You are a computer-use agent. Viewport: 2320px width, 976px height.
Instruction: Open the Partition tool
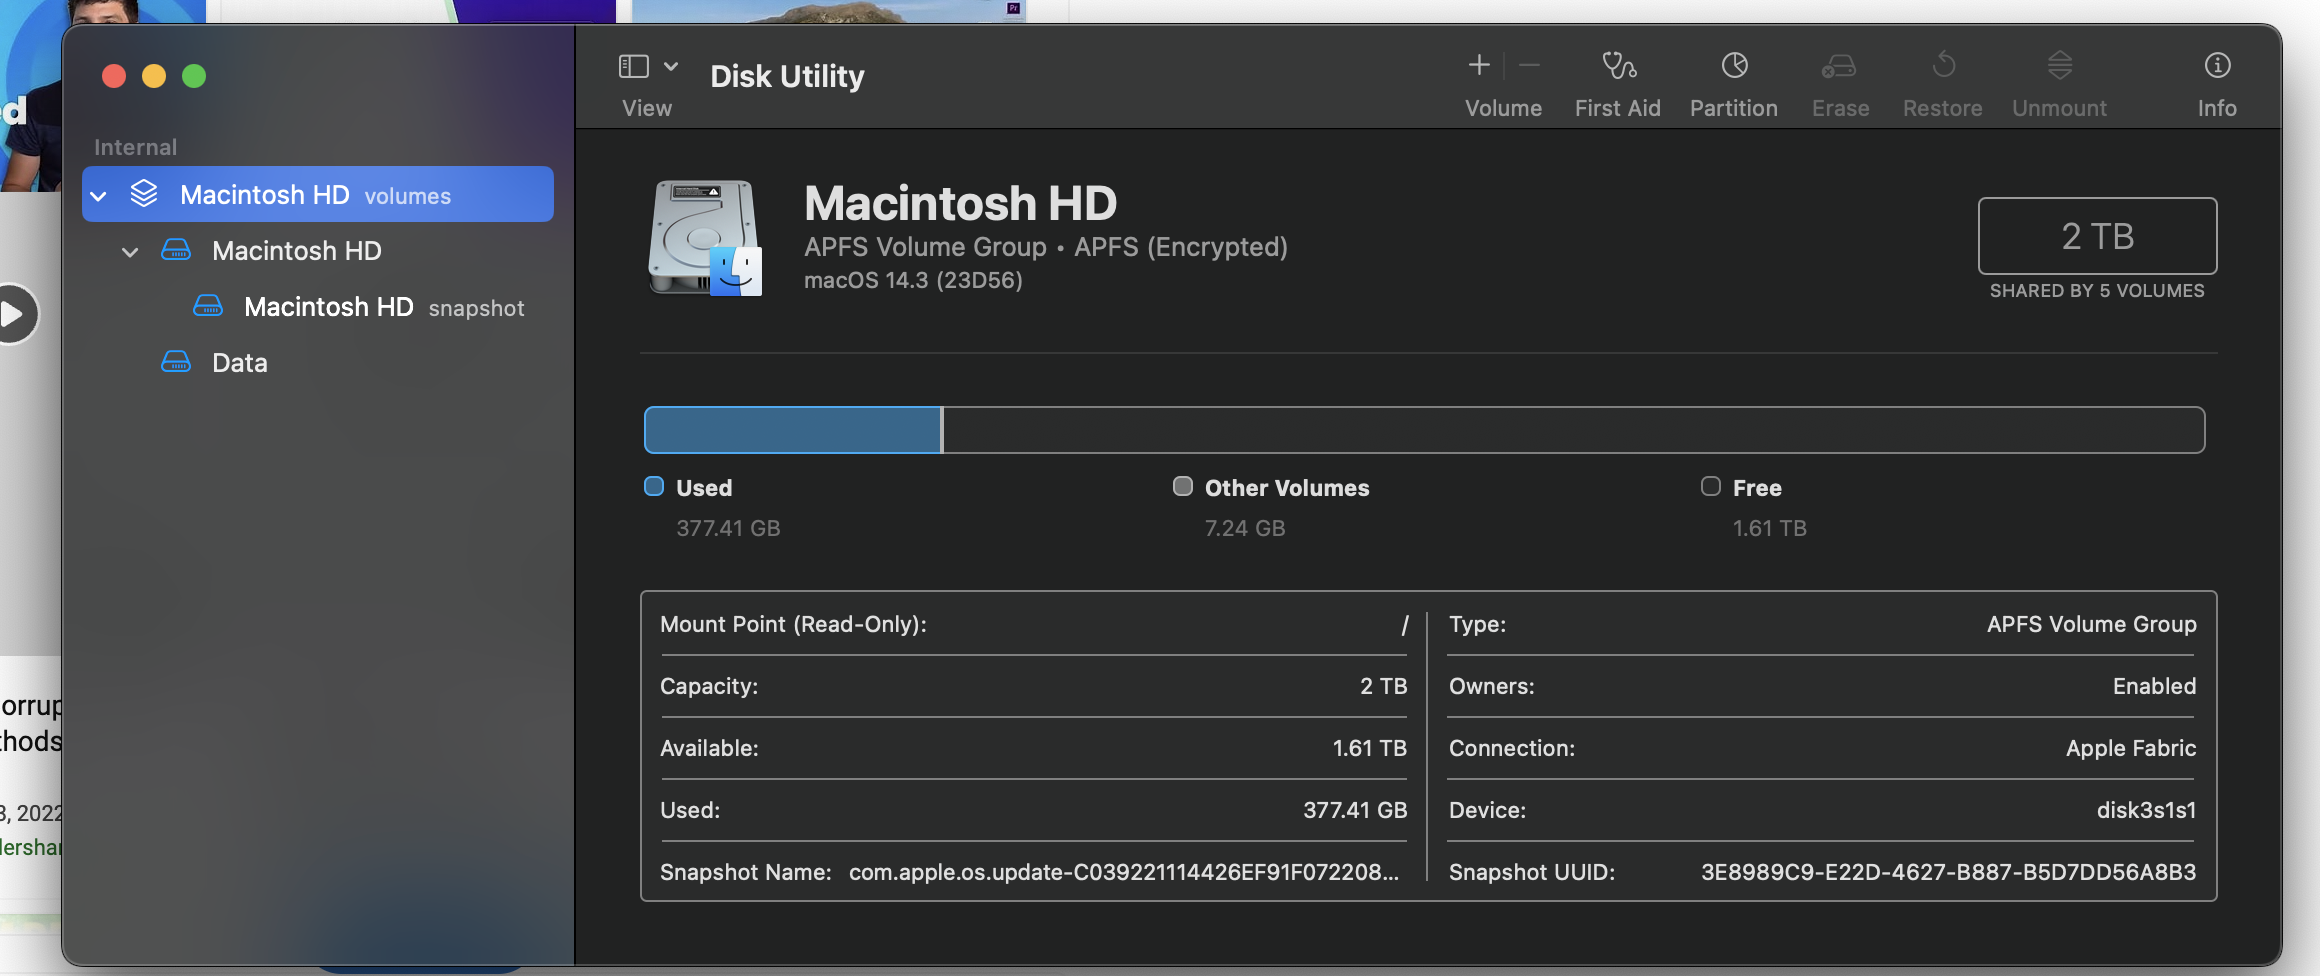tap(1733, 80)
